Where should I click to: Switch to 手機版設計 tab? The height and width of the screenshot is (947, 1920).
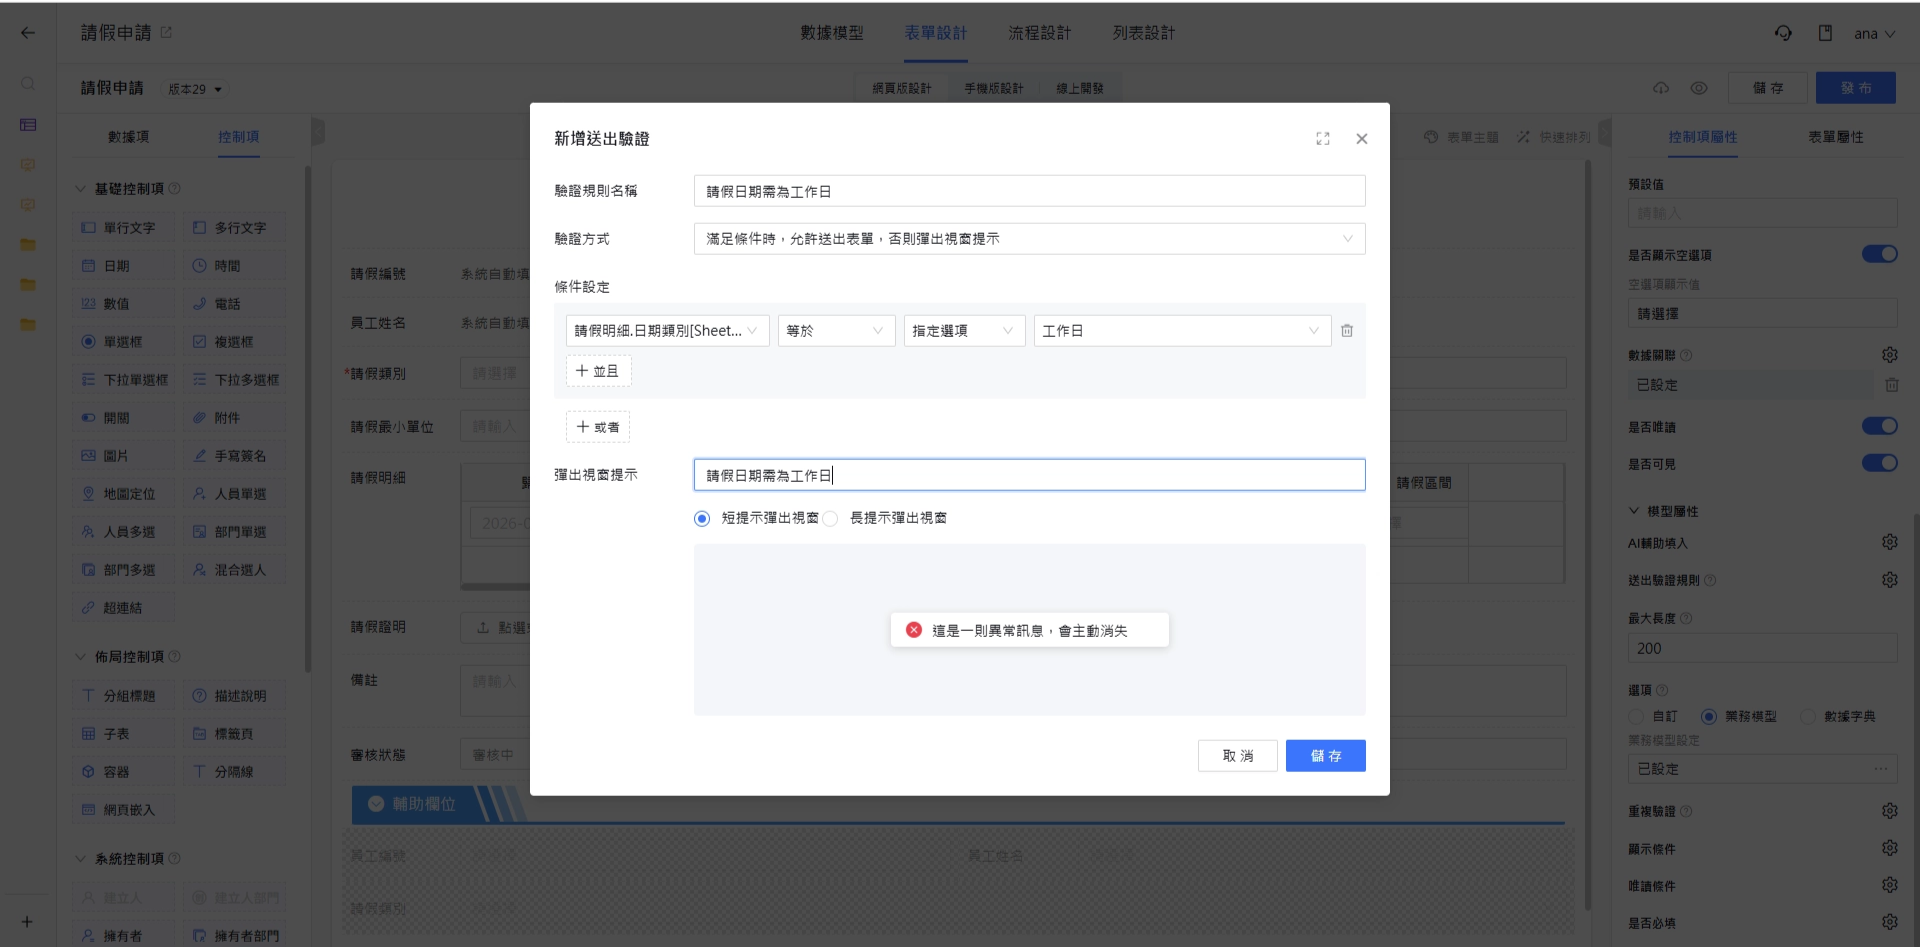[x=993, y=88]
